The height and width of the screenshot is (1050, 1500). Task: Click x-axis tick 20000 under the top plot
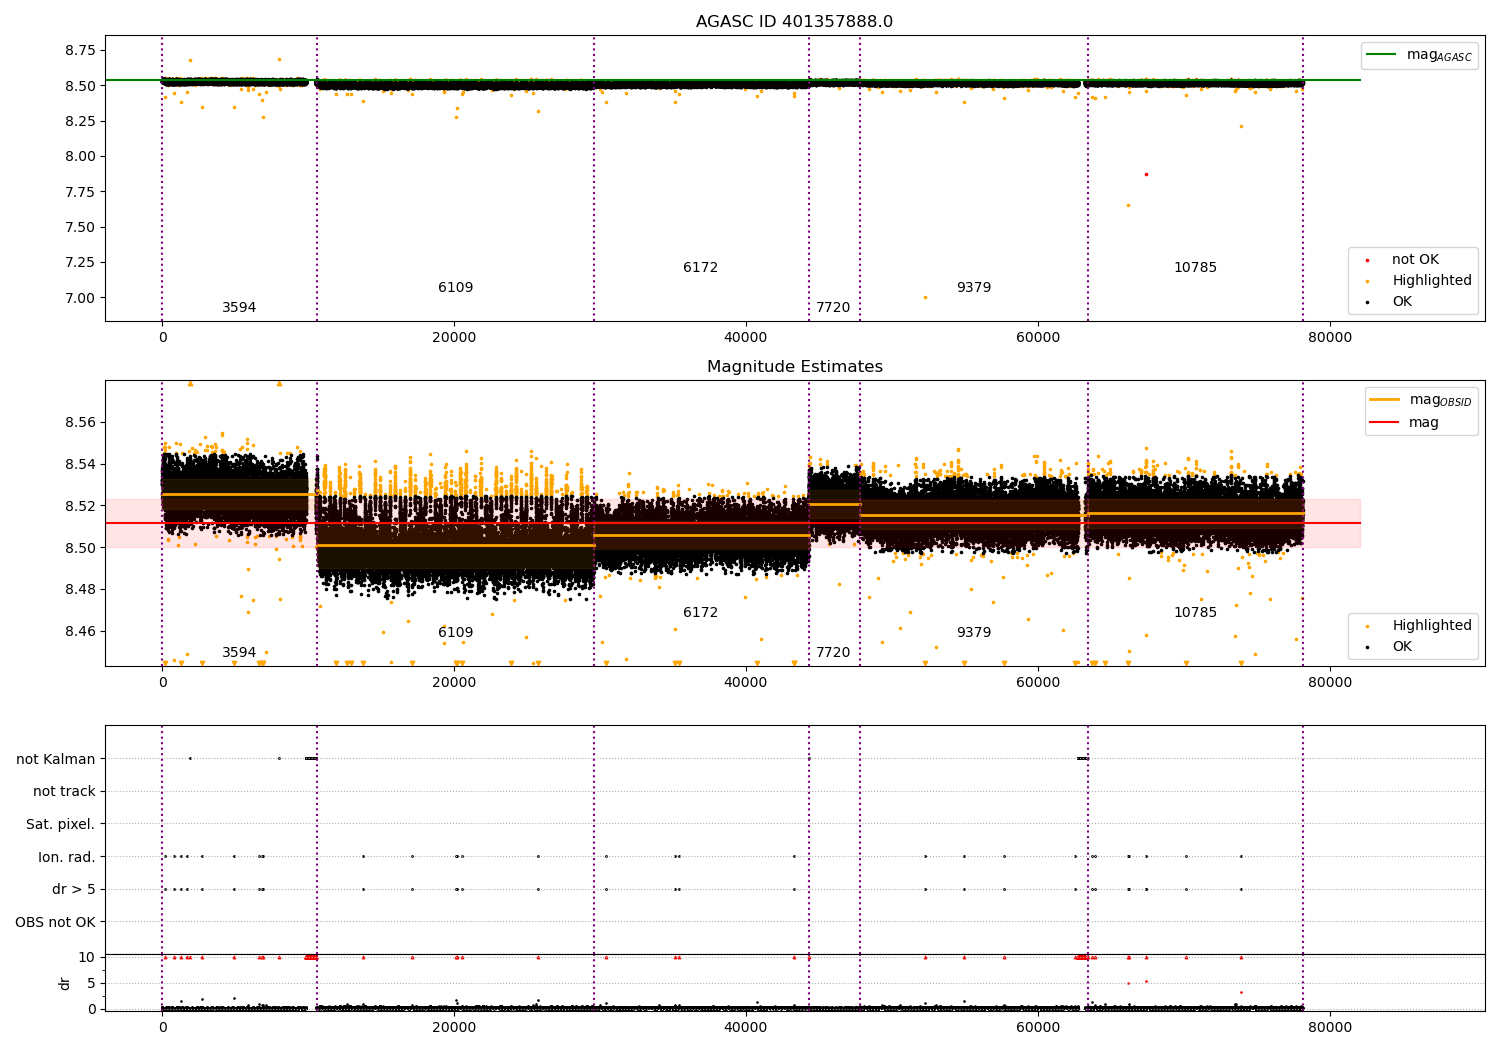454,338
